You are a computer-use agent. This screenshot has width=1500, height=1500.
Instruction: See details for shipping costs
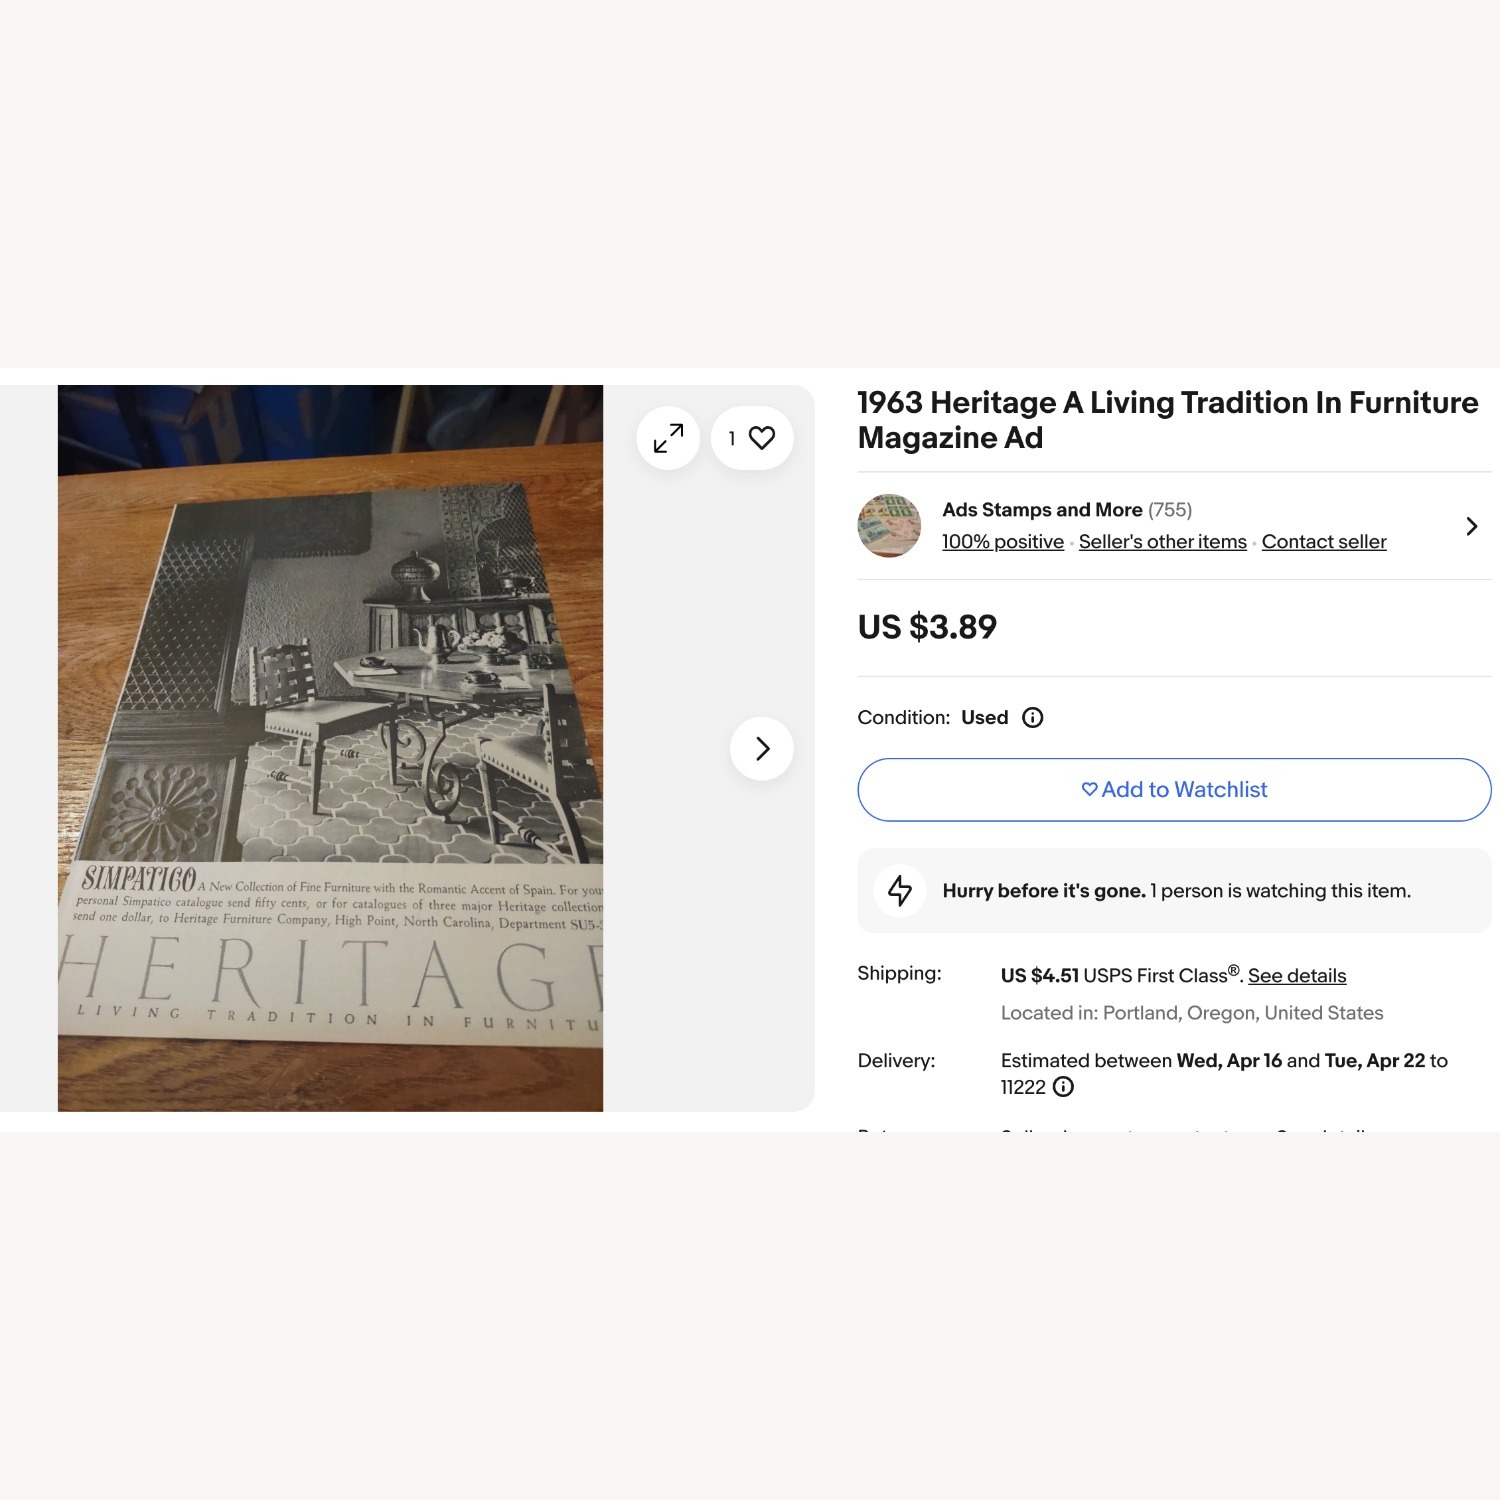(1297, 976)
